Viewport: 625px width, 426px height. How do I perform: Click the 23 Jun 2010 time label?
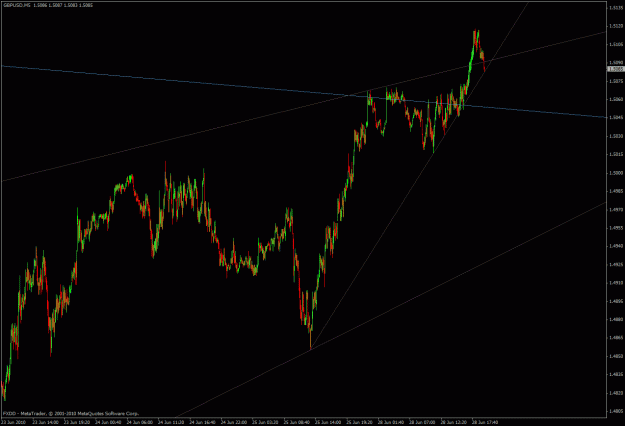pyautogui.click(x=13, y=422)
